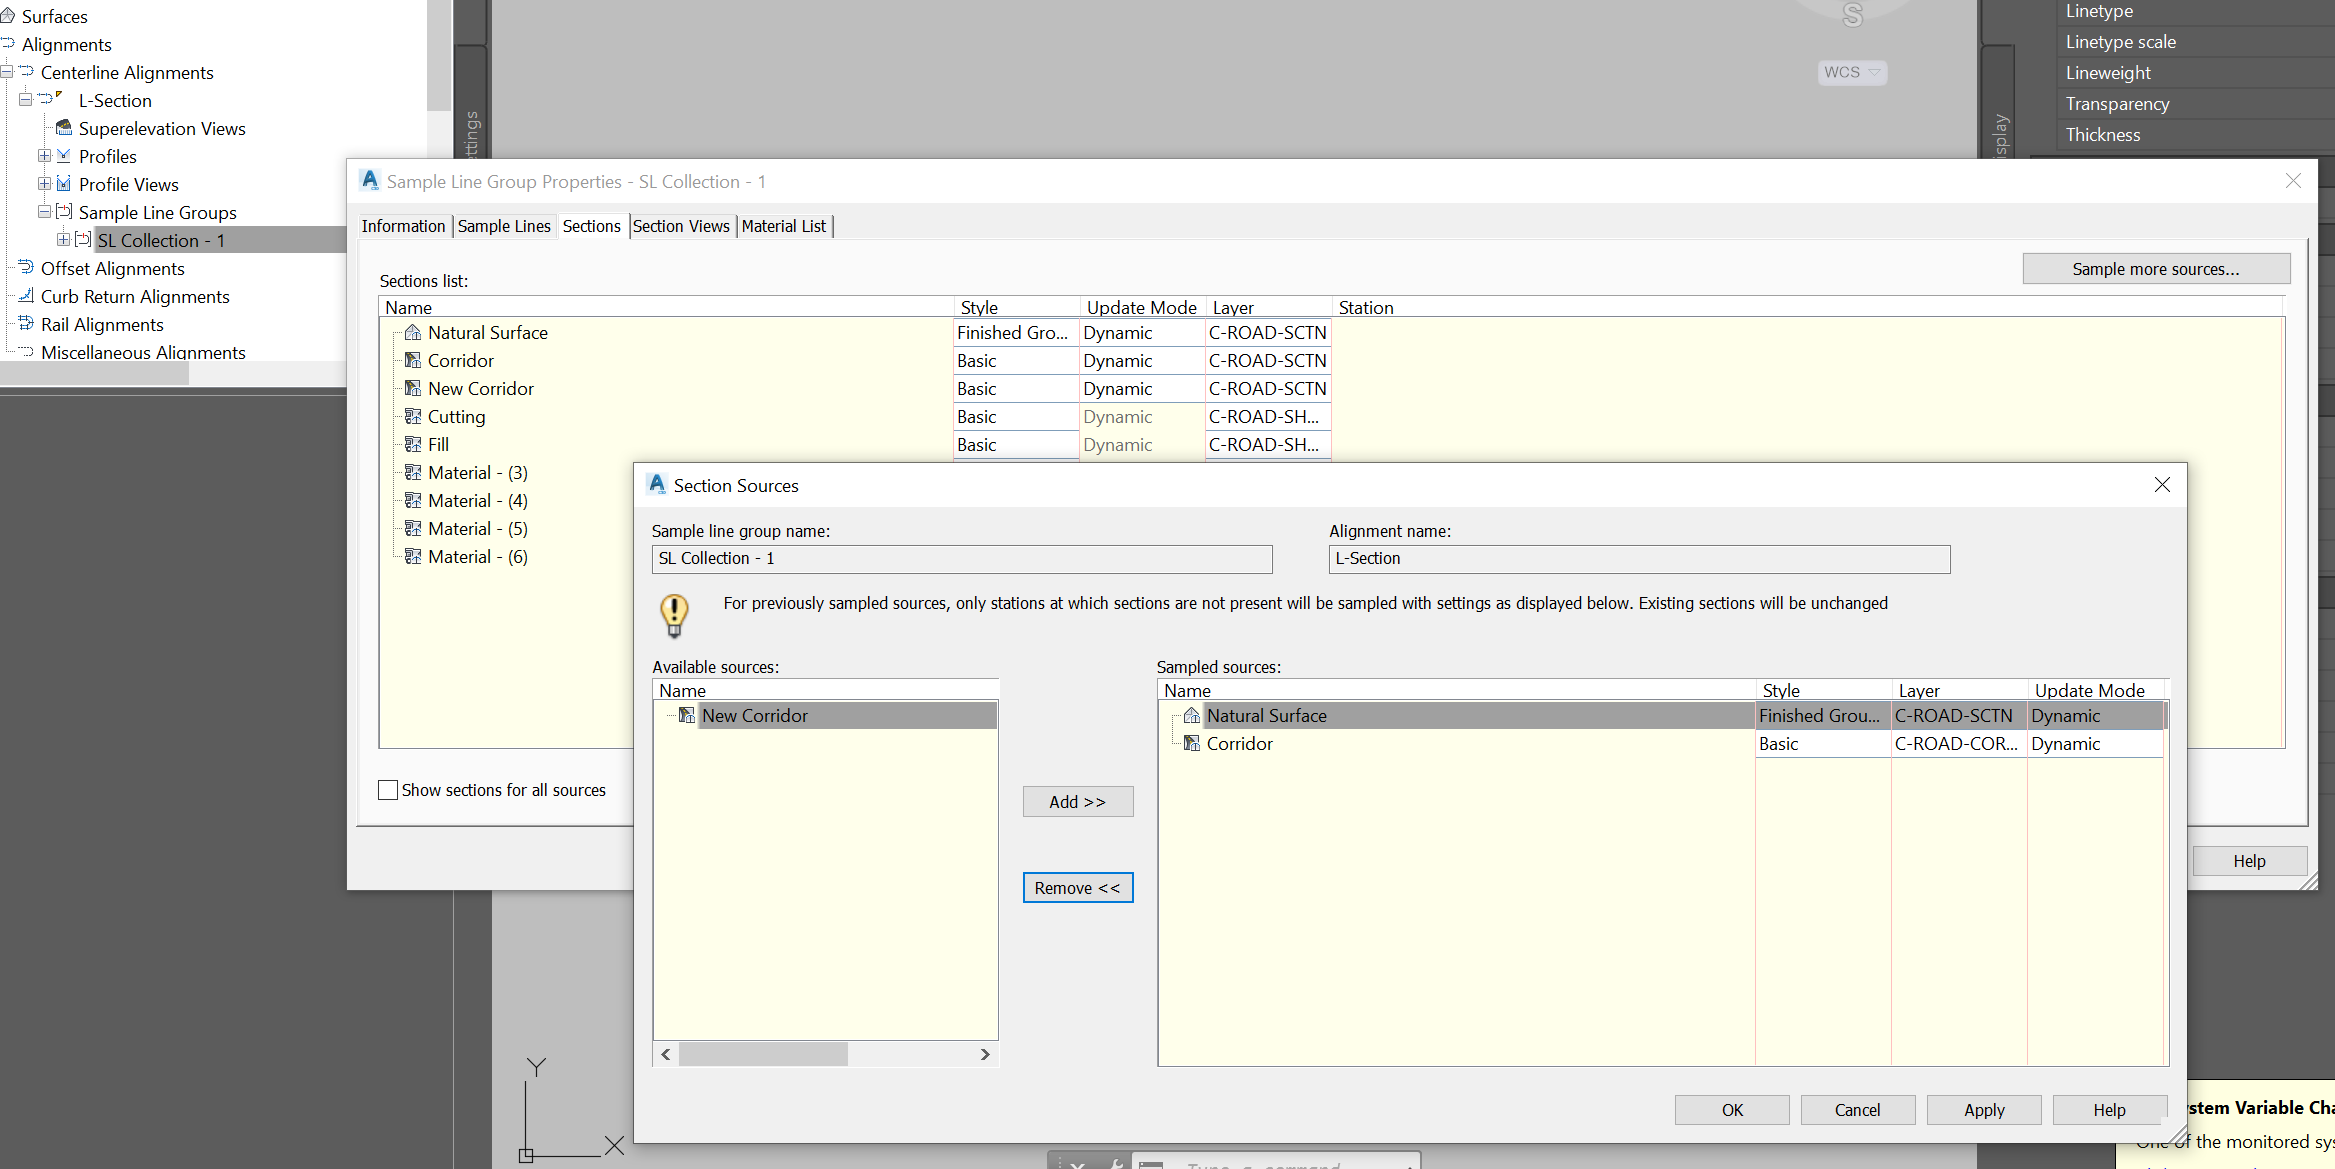Select the Miscellaneous Alignments tree item
This screenshot has height=1169, width=2335.
click(x=143, y=352)
